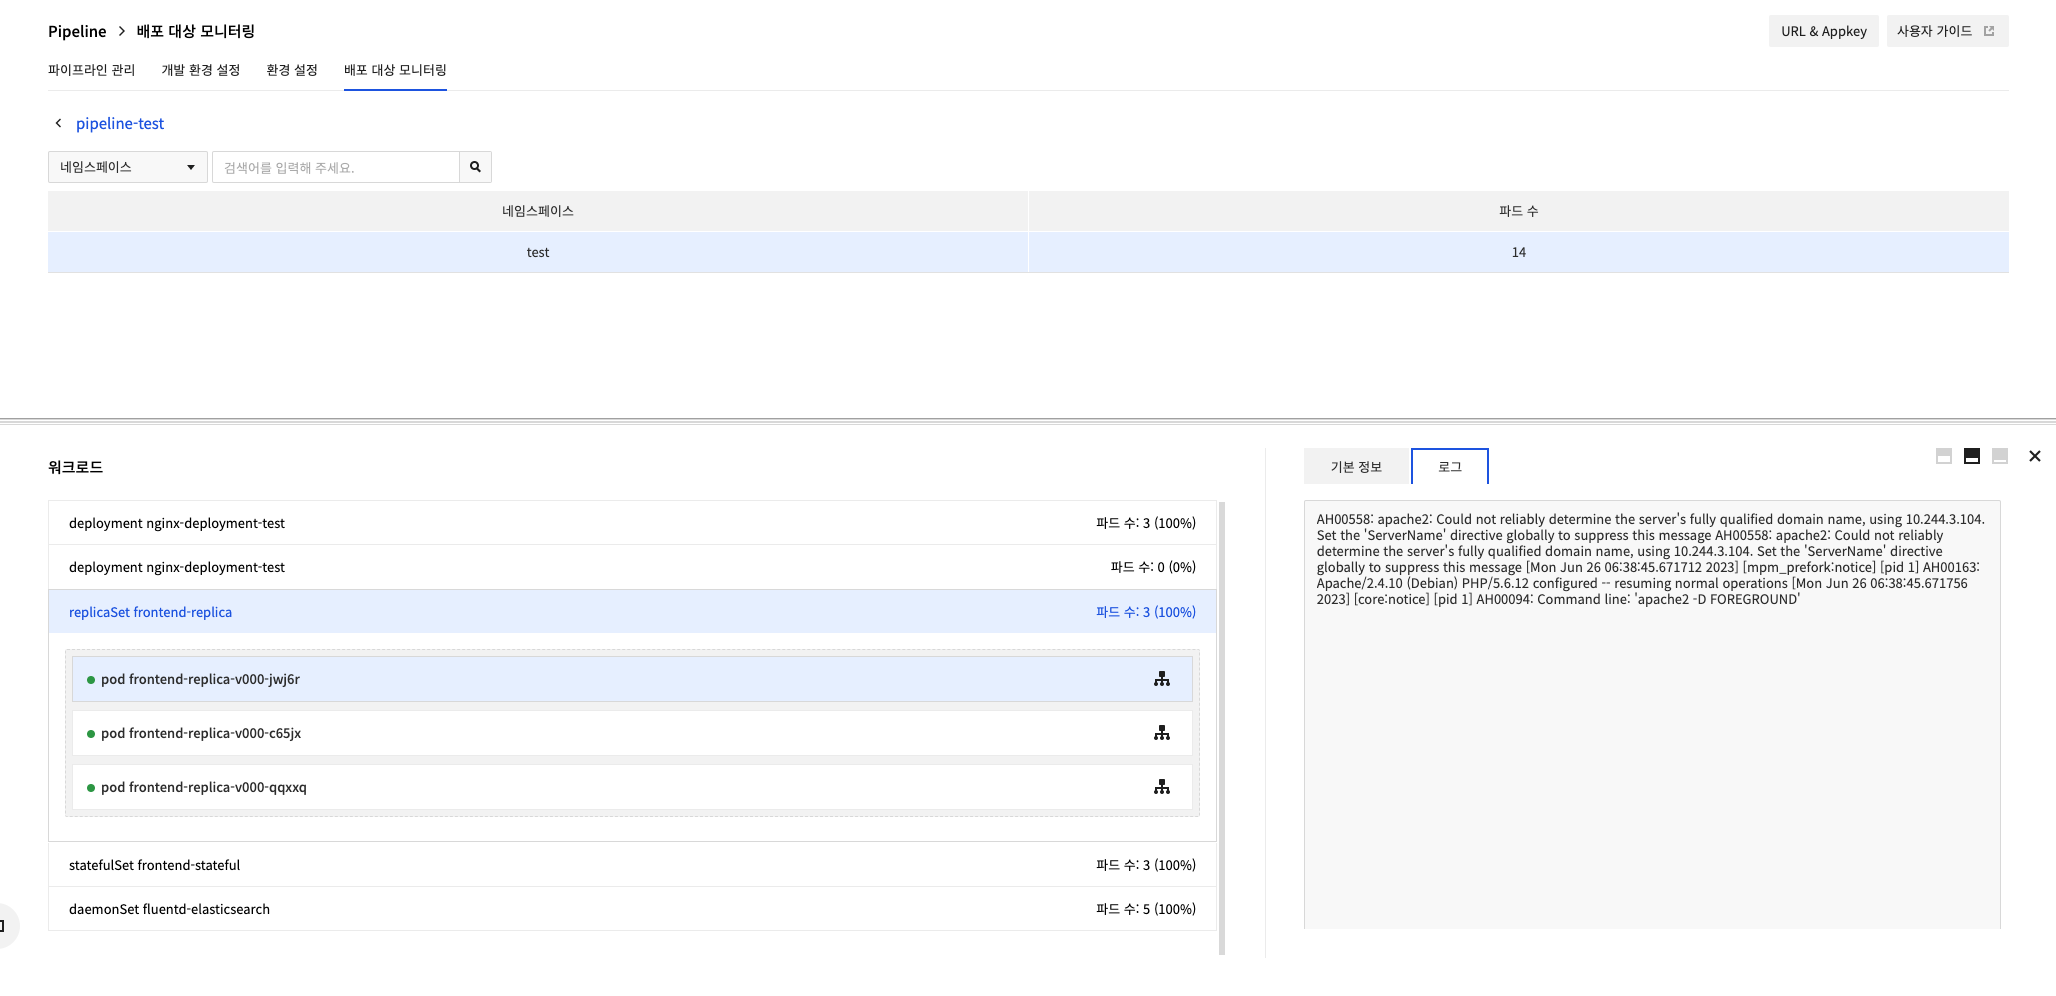Open topology view for pod frontend-replica-v000-jwj6r
The image size is (2056, 996).
pos(1161,678)
